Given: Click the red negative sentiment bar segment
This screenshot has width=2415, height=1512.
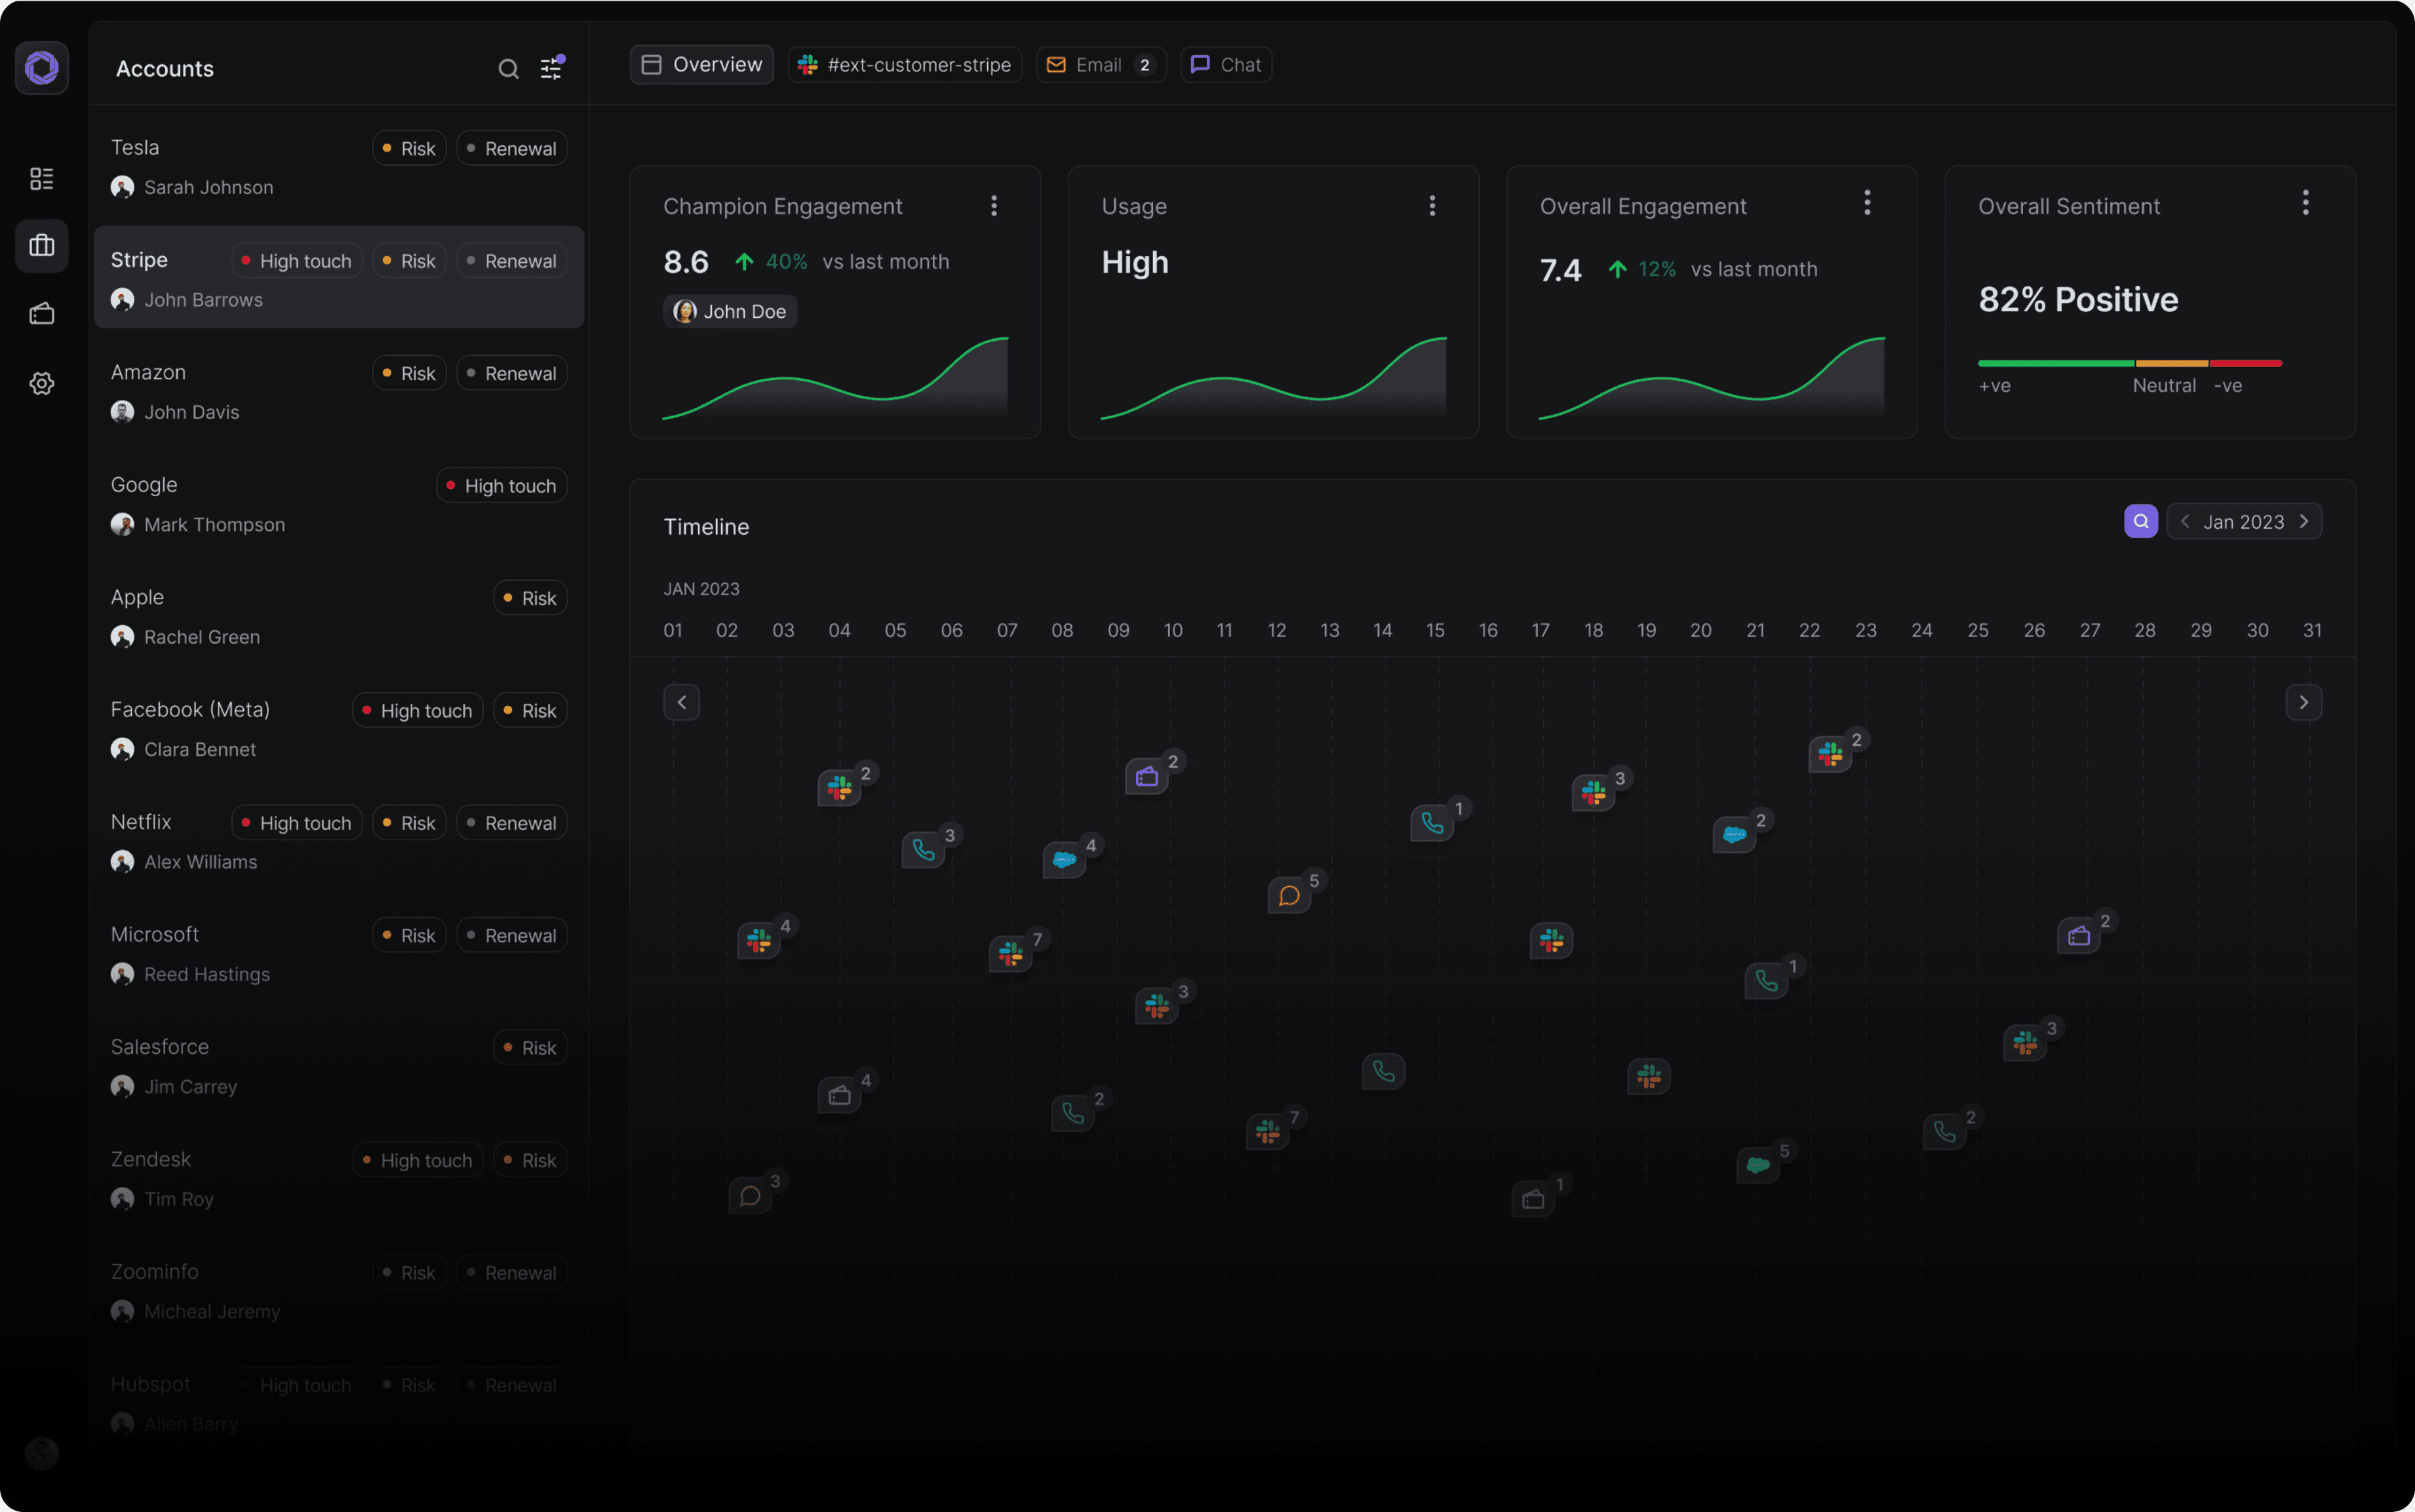Looking at the screenshot, I should tap(2246, 363).
